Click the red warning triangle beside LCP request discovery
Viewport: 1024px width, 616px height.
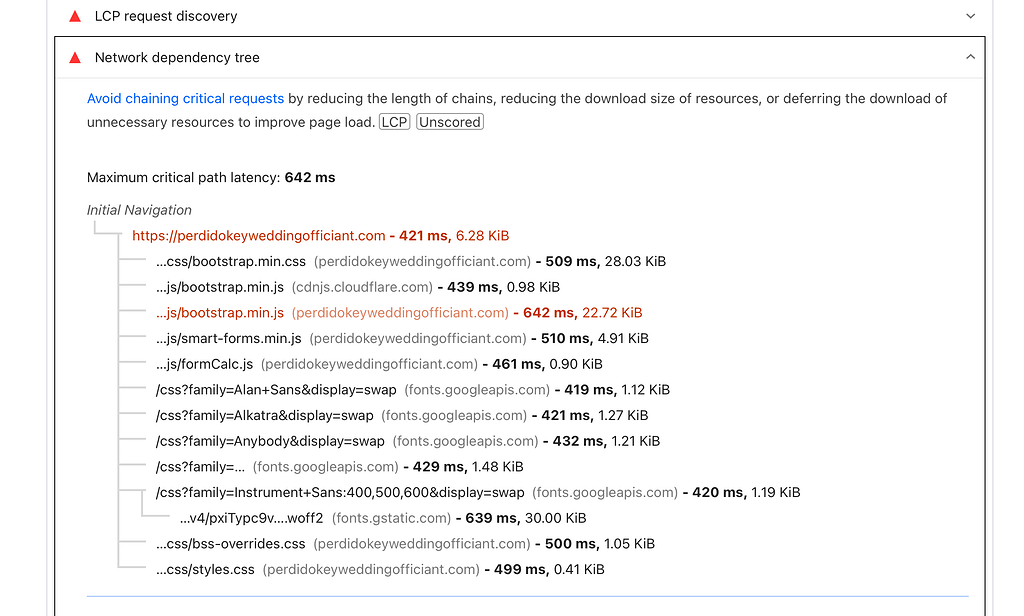click(75, 16)
